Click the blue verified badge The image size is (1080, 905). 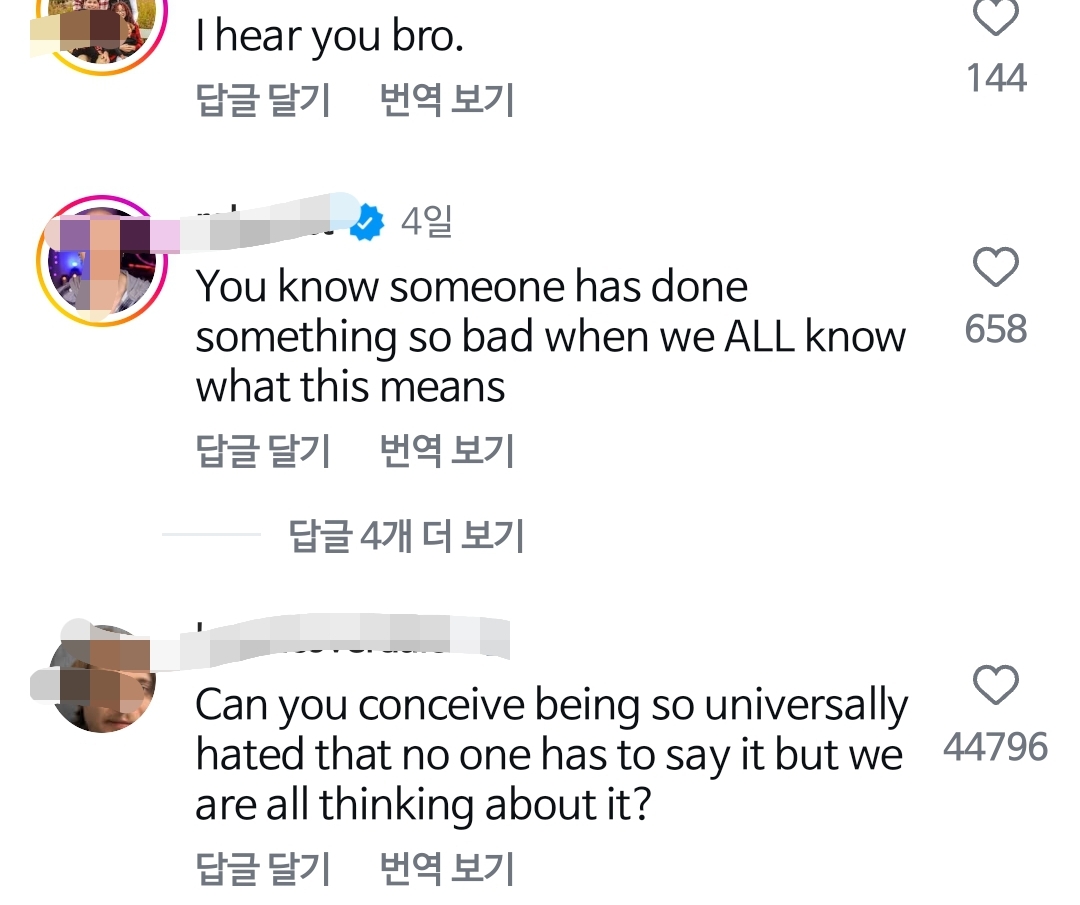tap(369, 223)
